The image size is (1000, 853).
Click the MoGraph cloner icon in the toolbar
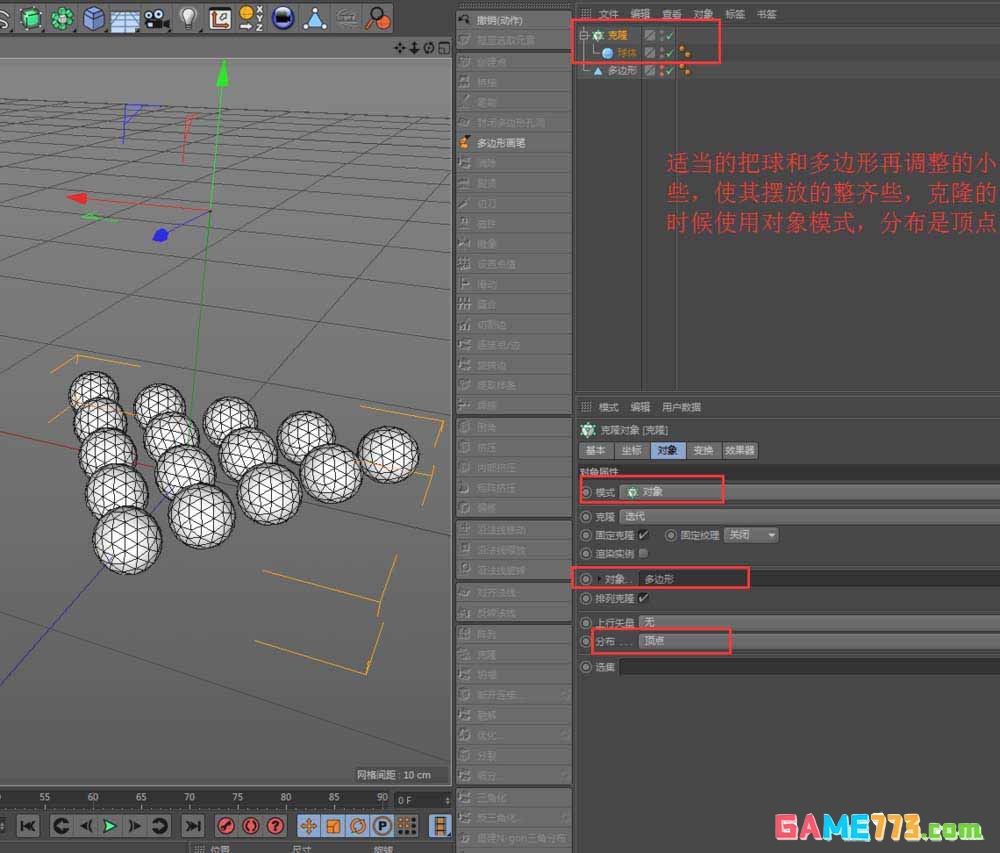coord(60,17)
